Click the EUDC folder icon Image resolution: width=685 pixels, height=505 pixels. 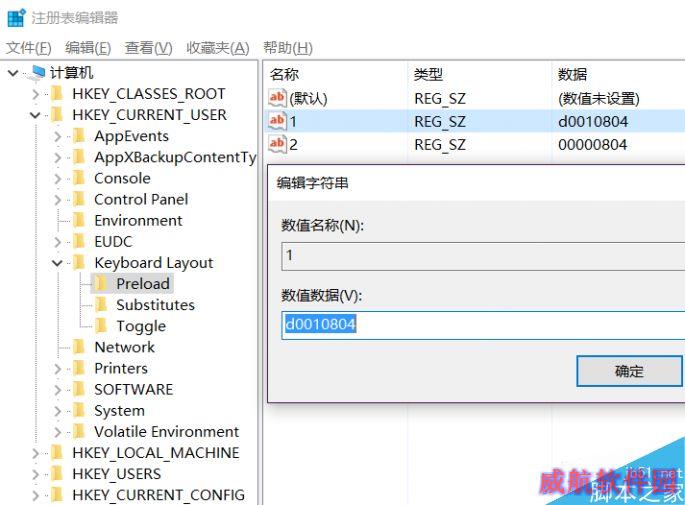coord(79,242)
